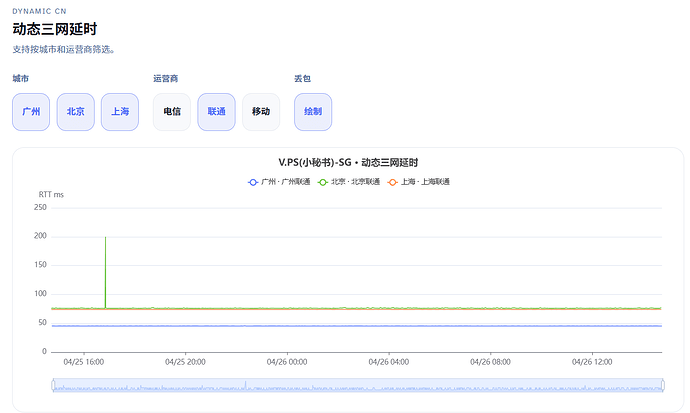Screen dimensions: 690x413
Task: Toggle the 绘制 packet loss option
Action: coord(313,112)
